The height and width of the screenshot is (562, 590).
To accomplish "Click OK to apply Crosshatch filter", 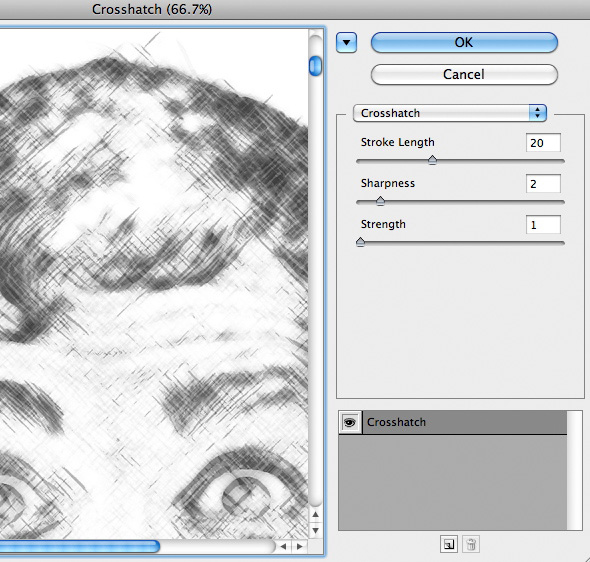I will 464,43.
